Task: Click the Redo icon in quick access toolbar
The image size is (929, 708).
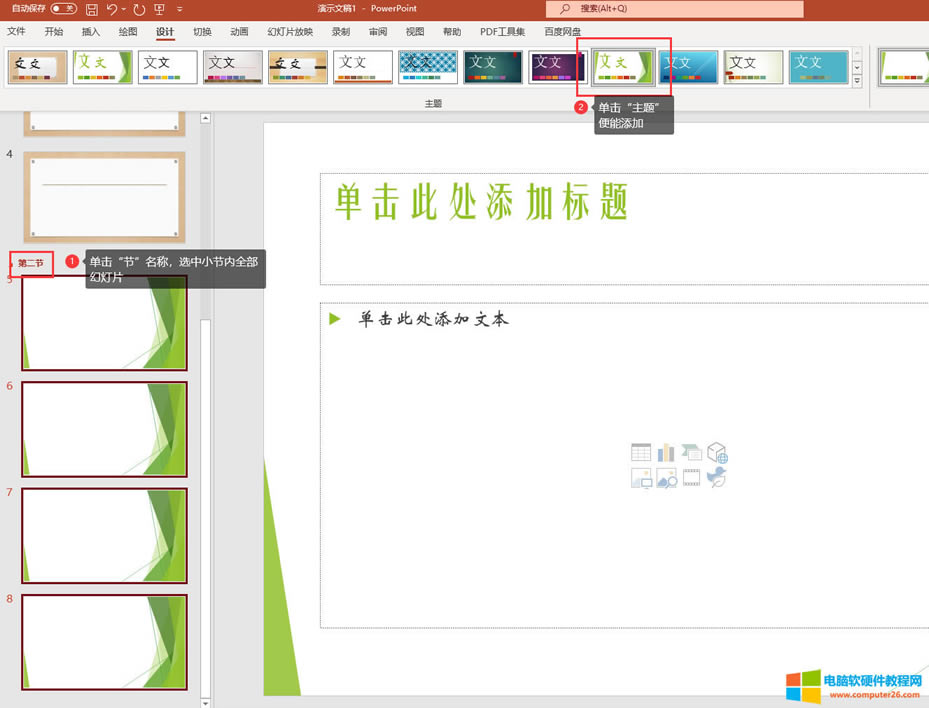Action: (138, 9)
